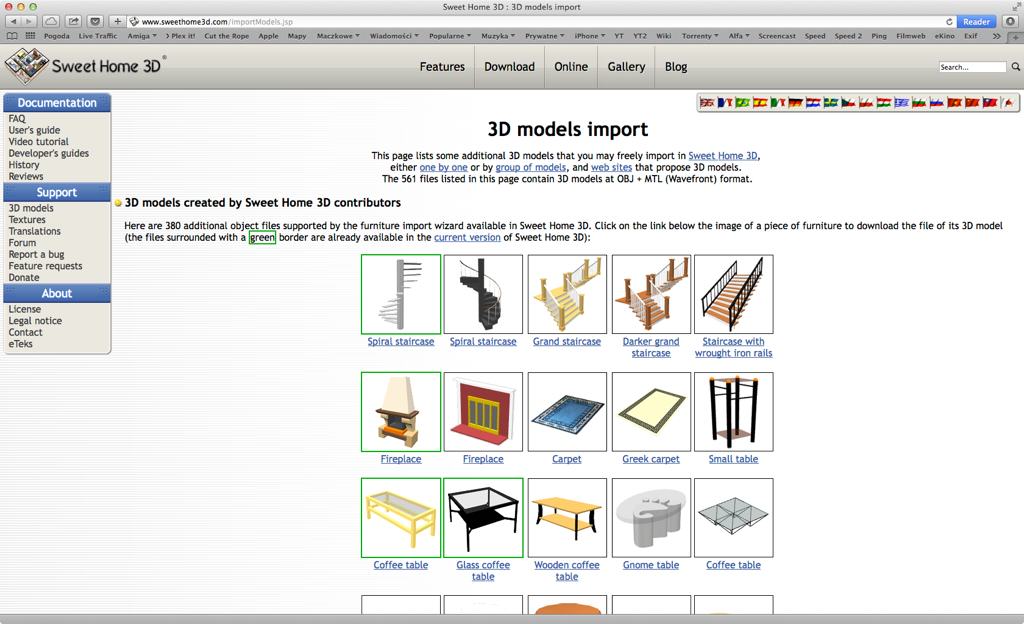
Task: Go to the Download navigation tab
Action: pyautogui.click(x=509, y=67)
